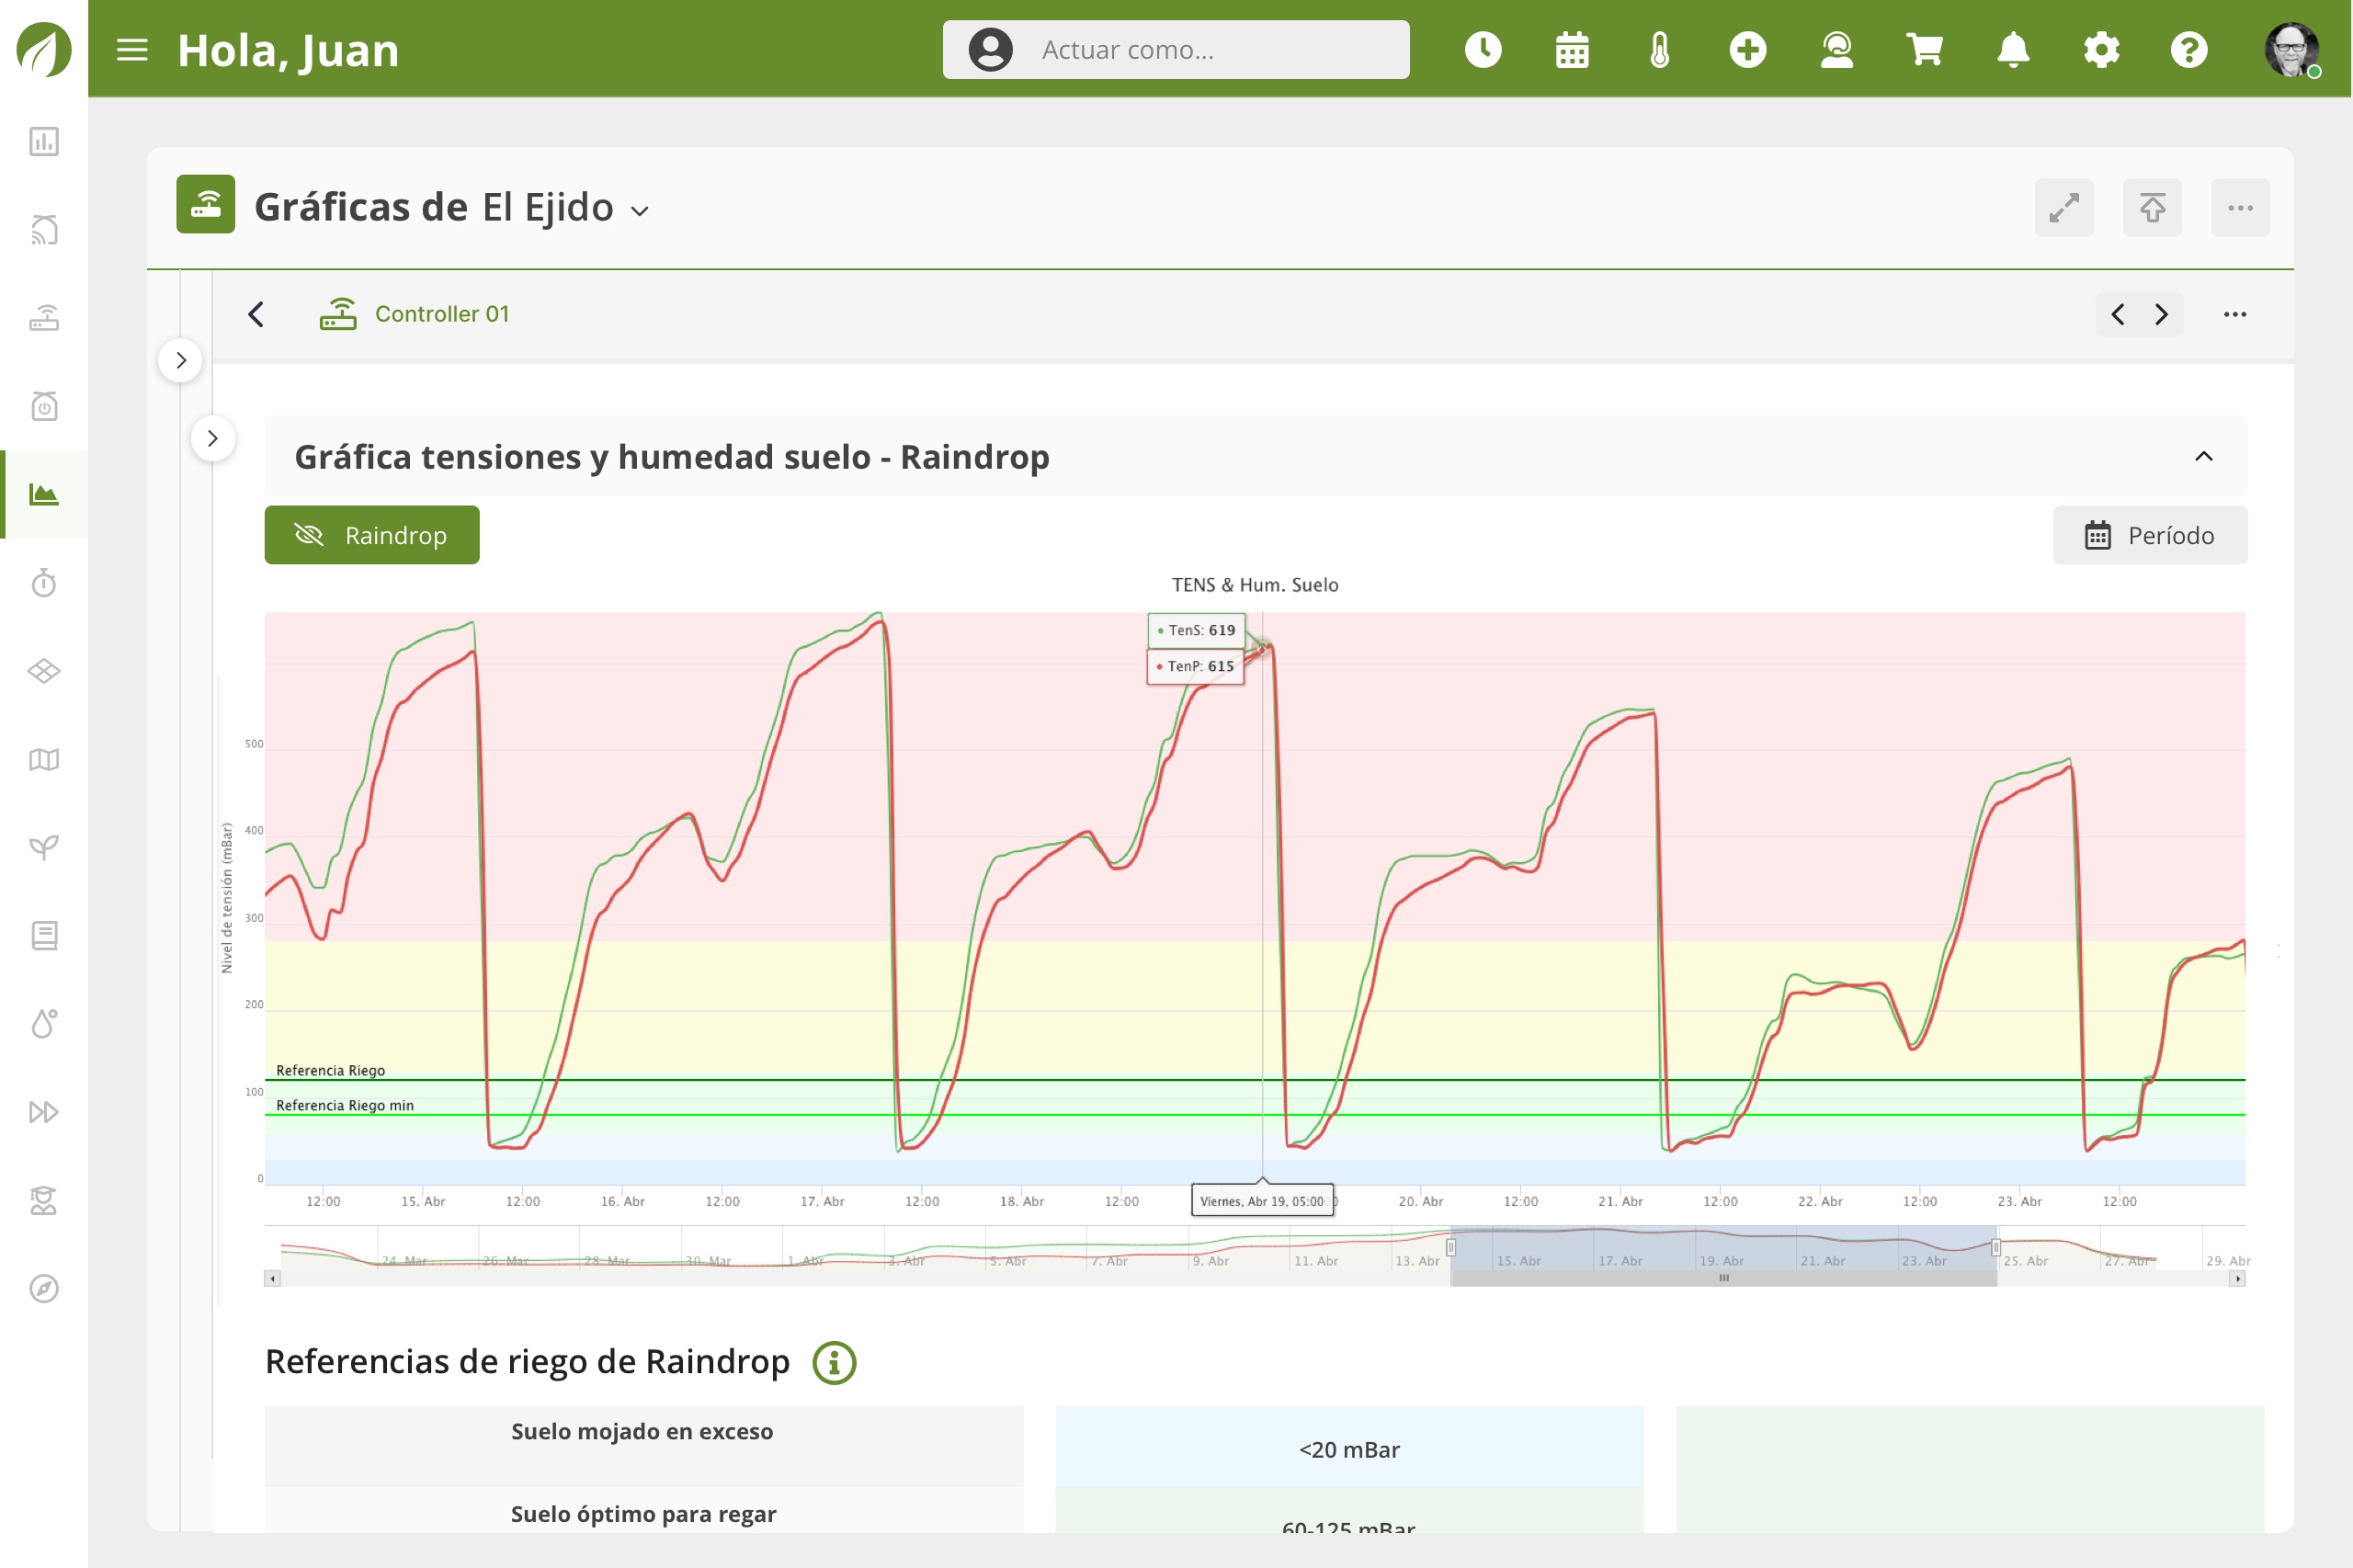
Task: Open the map icon in sidebar
Action: coord(44,759)
